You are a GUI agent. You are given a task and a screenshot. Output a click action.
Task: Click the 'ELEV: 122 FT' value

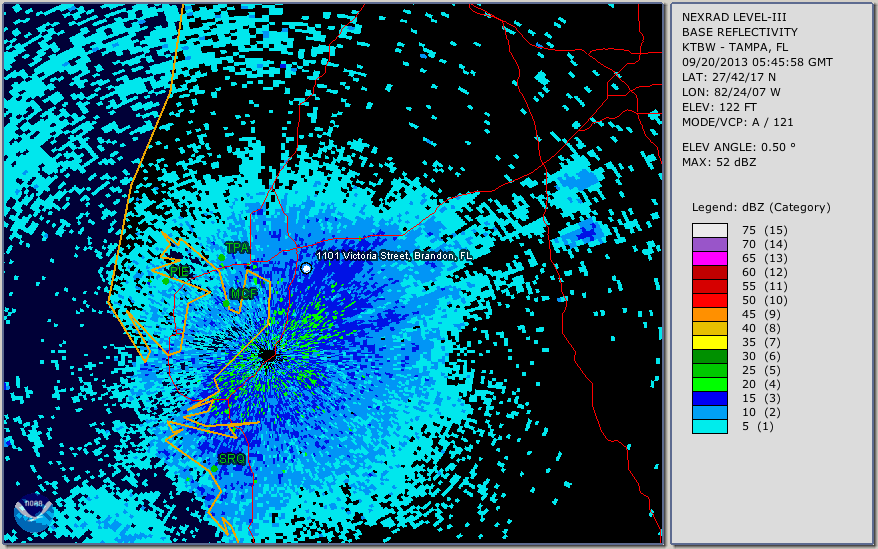point(720,107)
